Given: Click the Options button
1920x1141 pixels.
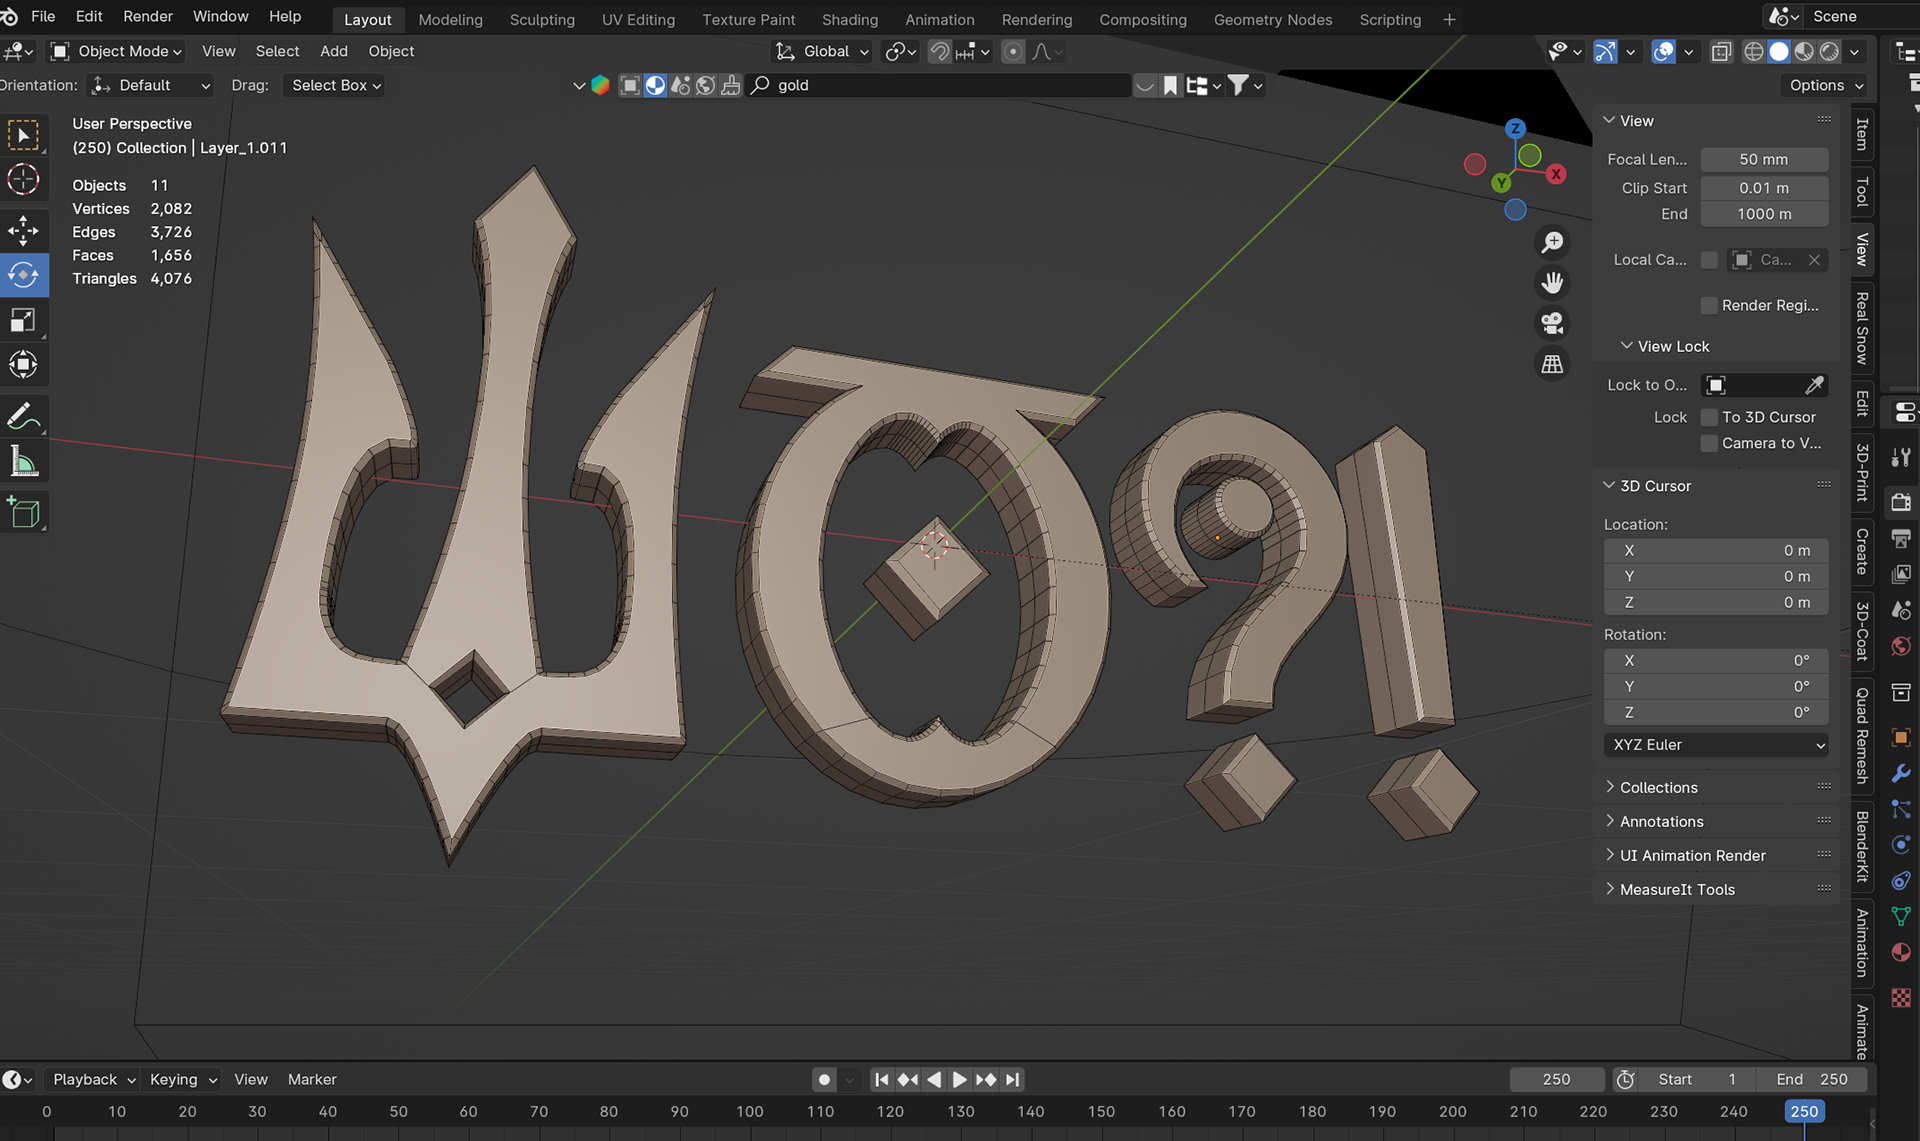Looking at the screenshot, I should coord(1825,85).
